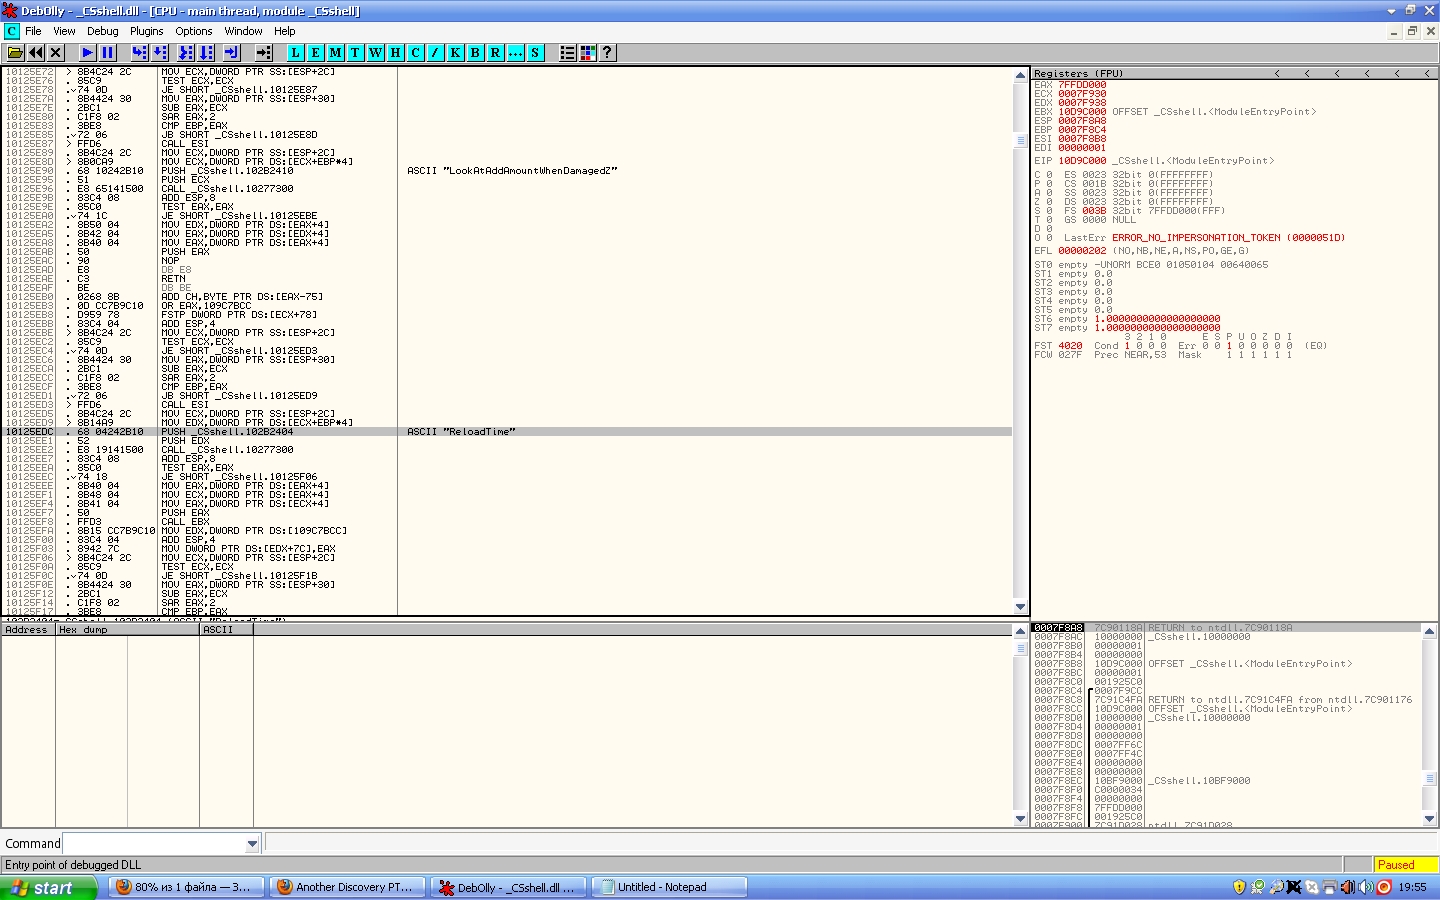Image resolution: width=1440 pixels, height=900 pixels.
Task: Show Windows with W button
Action: [376, 52]
